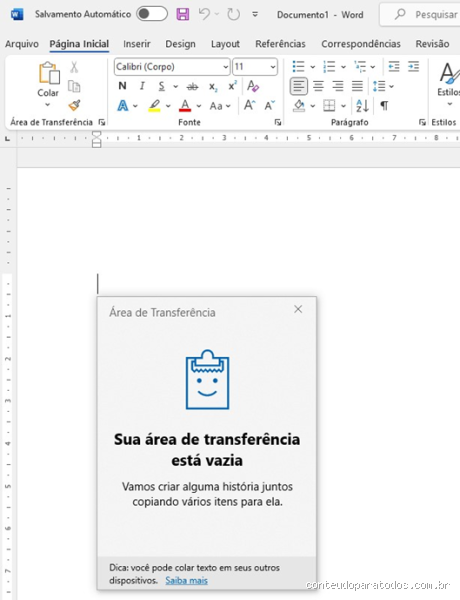Image resolution: width=460 pixels, height=600 pixels.
Task: Align text left
Action: point(299,86)
